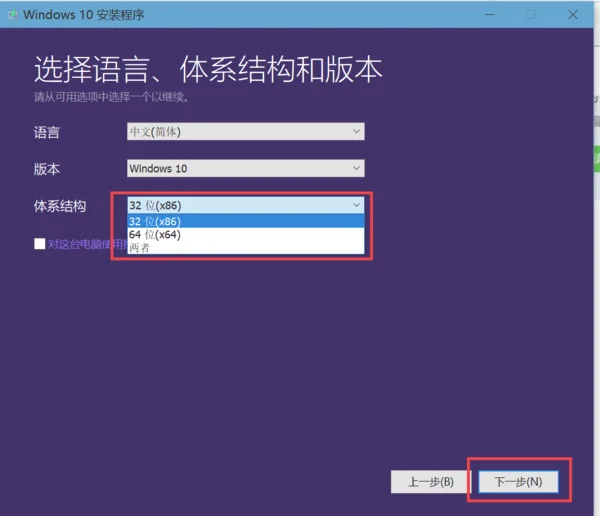
Task: Open the 语言 (language) dropdown
Action: click(x=246, y=131)
